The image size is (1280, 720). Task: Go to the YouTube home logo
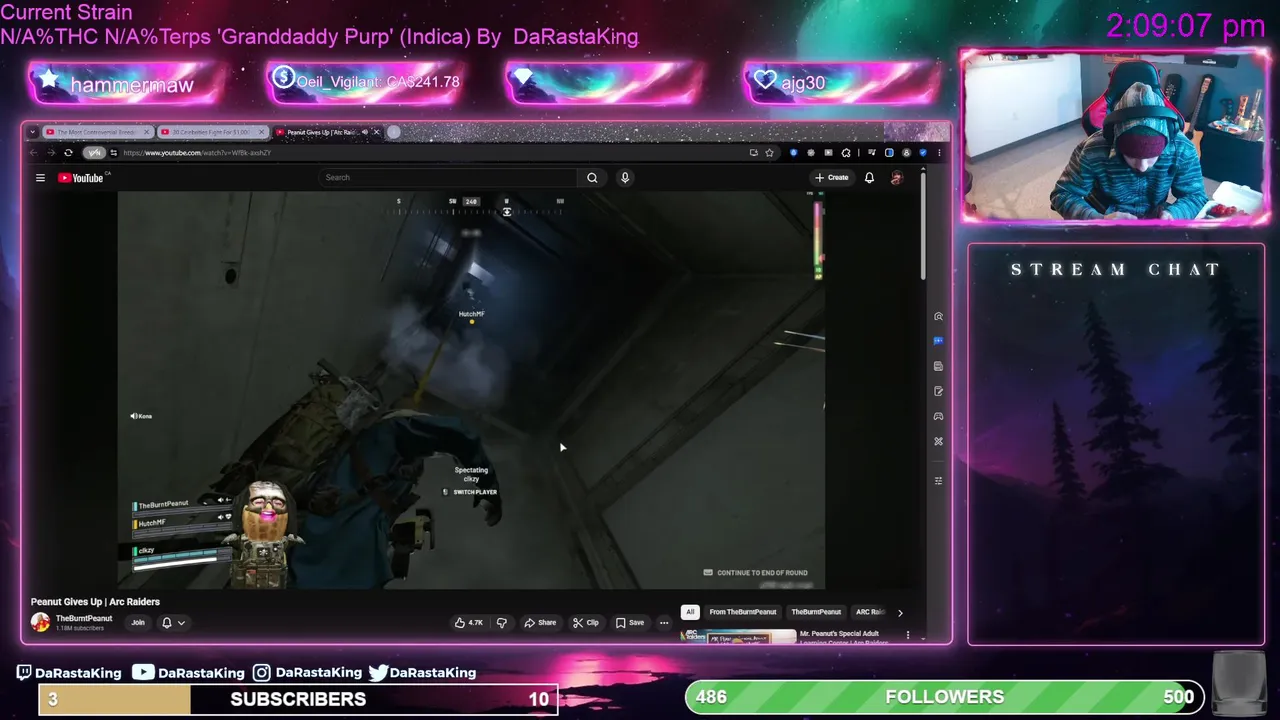click(x=80, y=178)
